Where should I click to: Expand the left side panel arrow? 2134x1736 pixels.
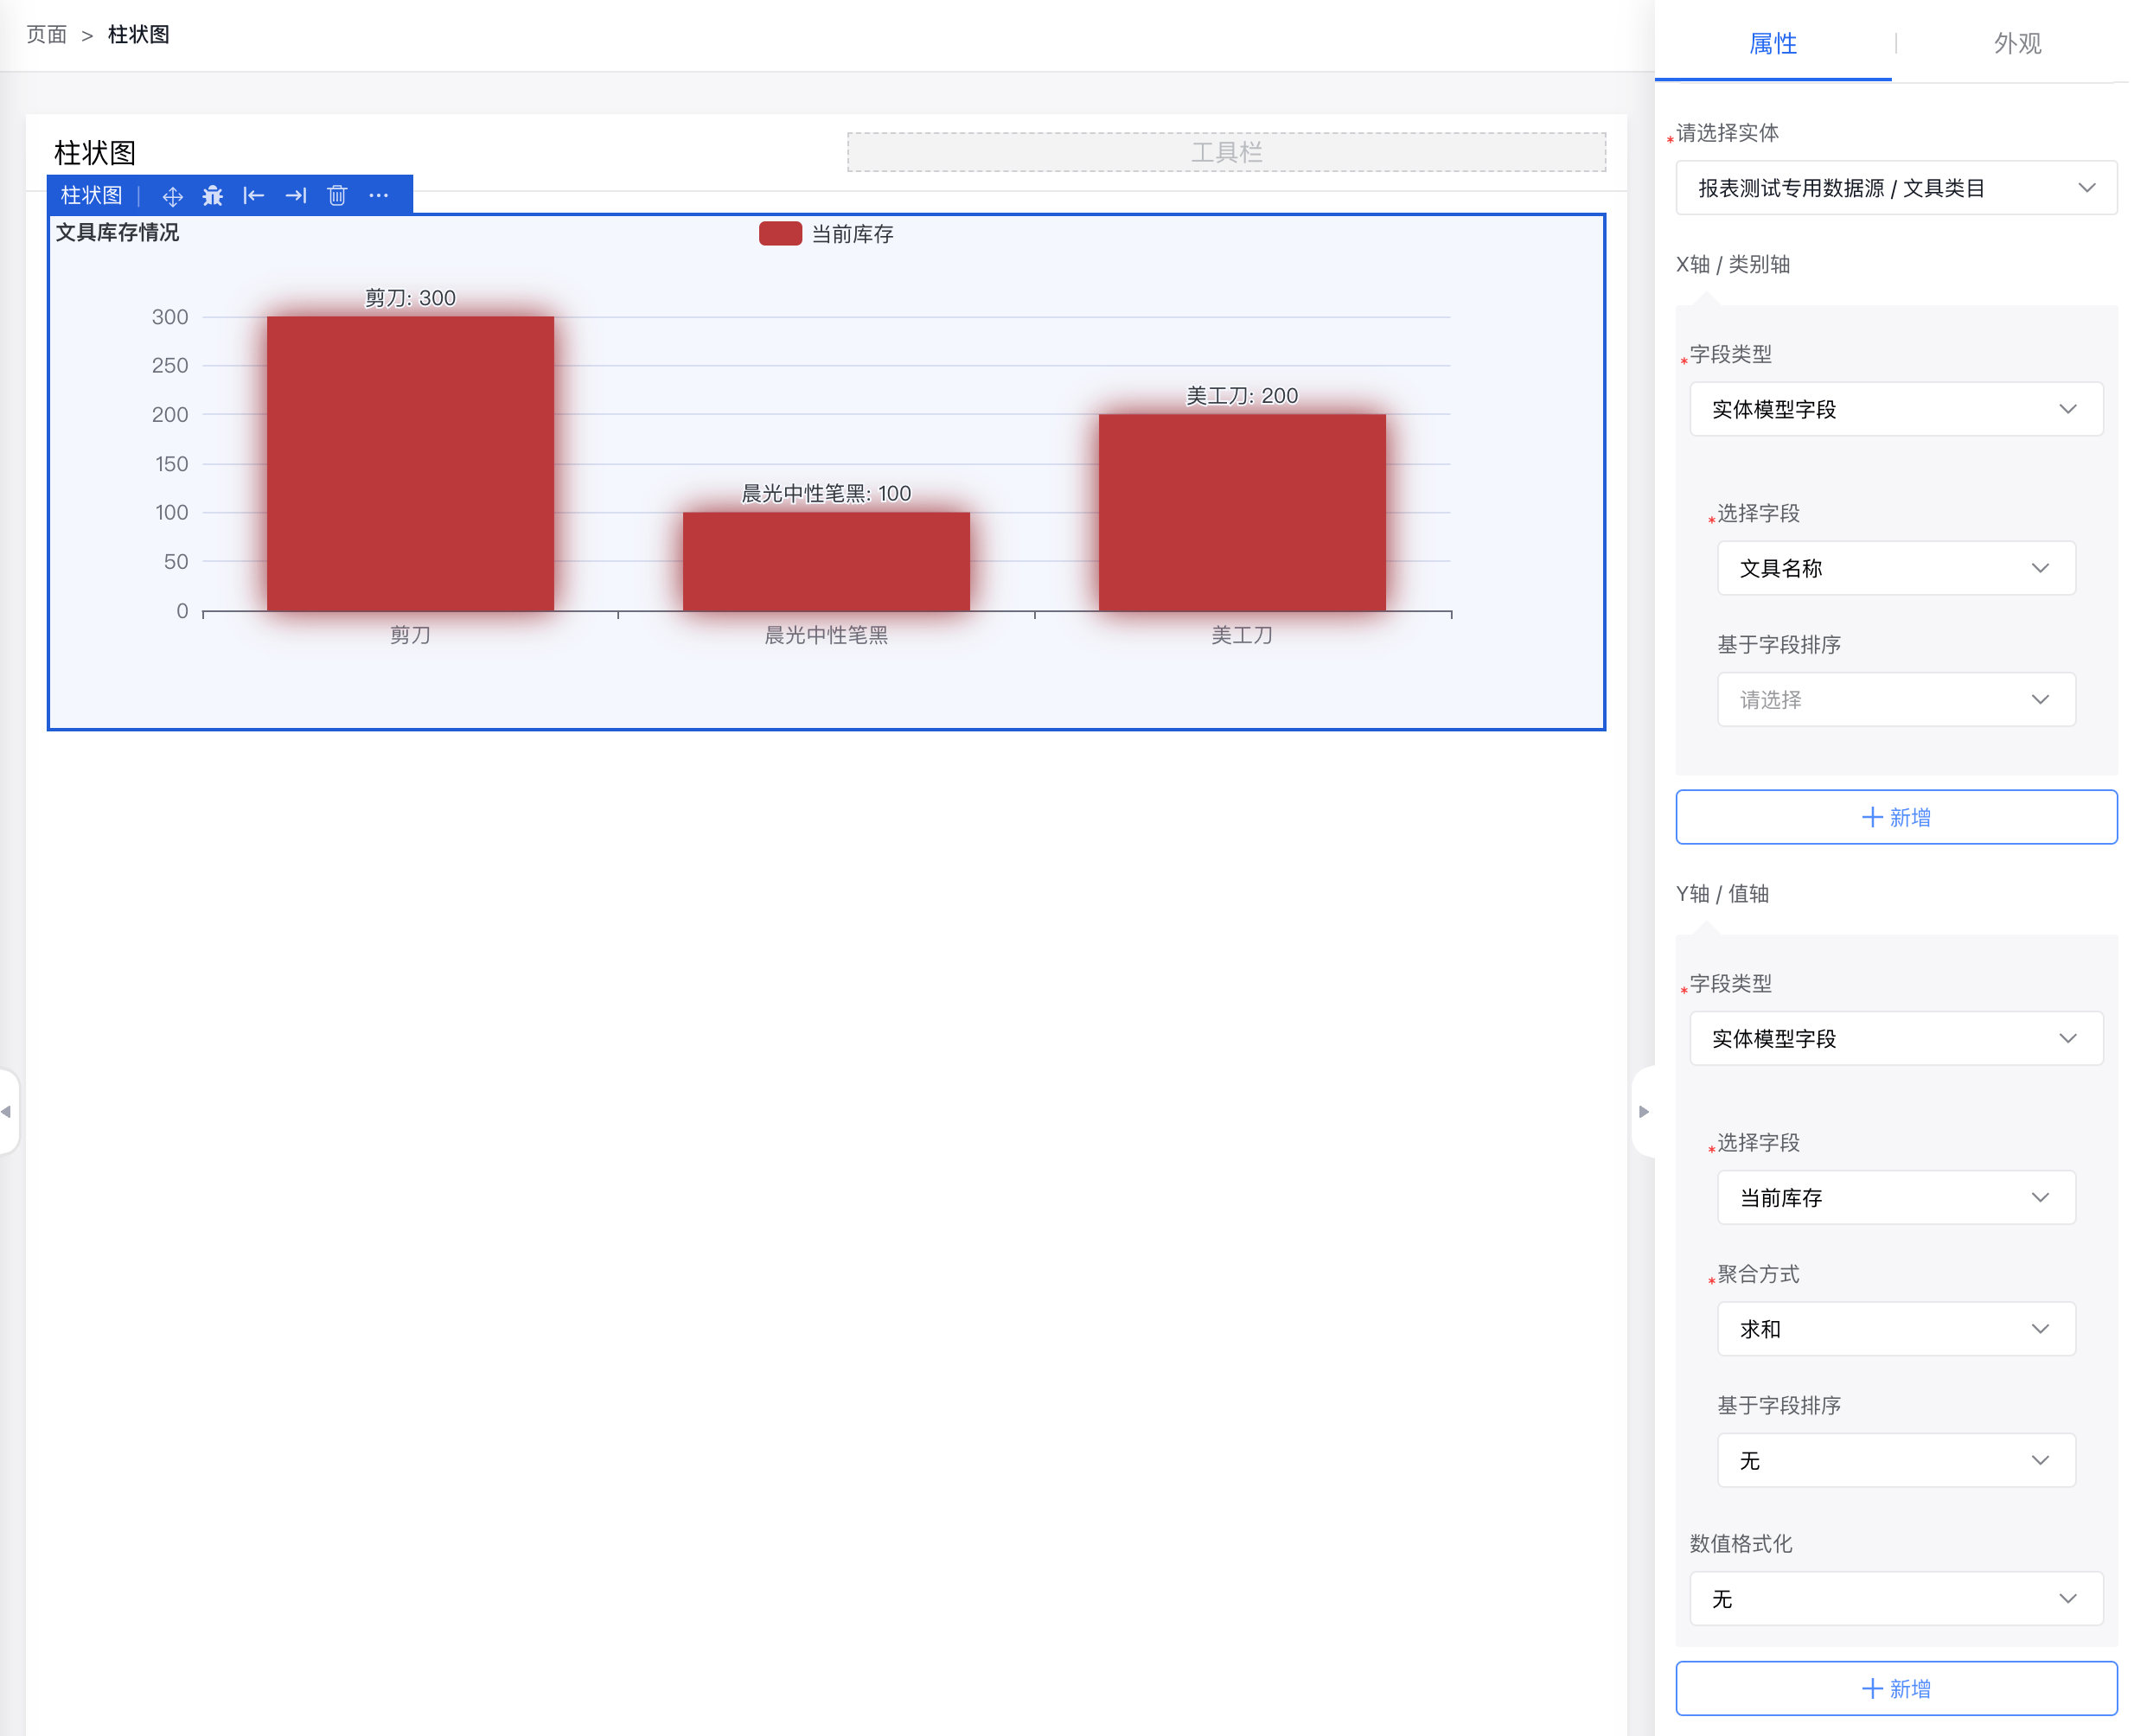coord(8,1112)
